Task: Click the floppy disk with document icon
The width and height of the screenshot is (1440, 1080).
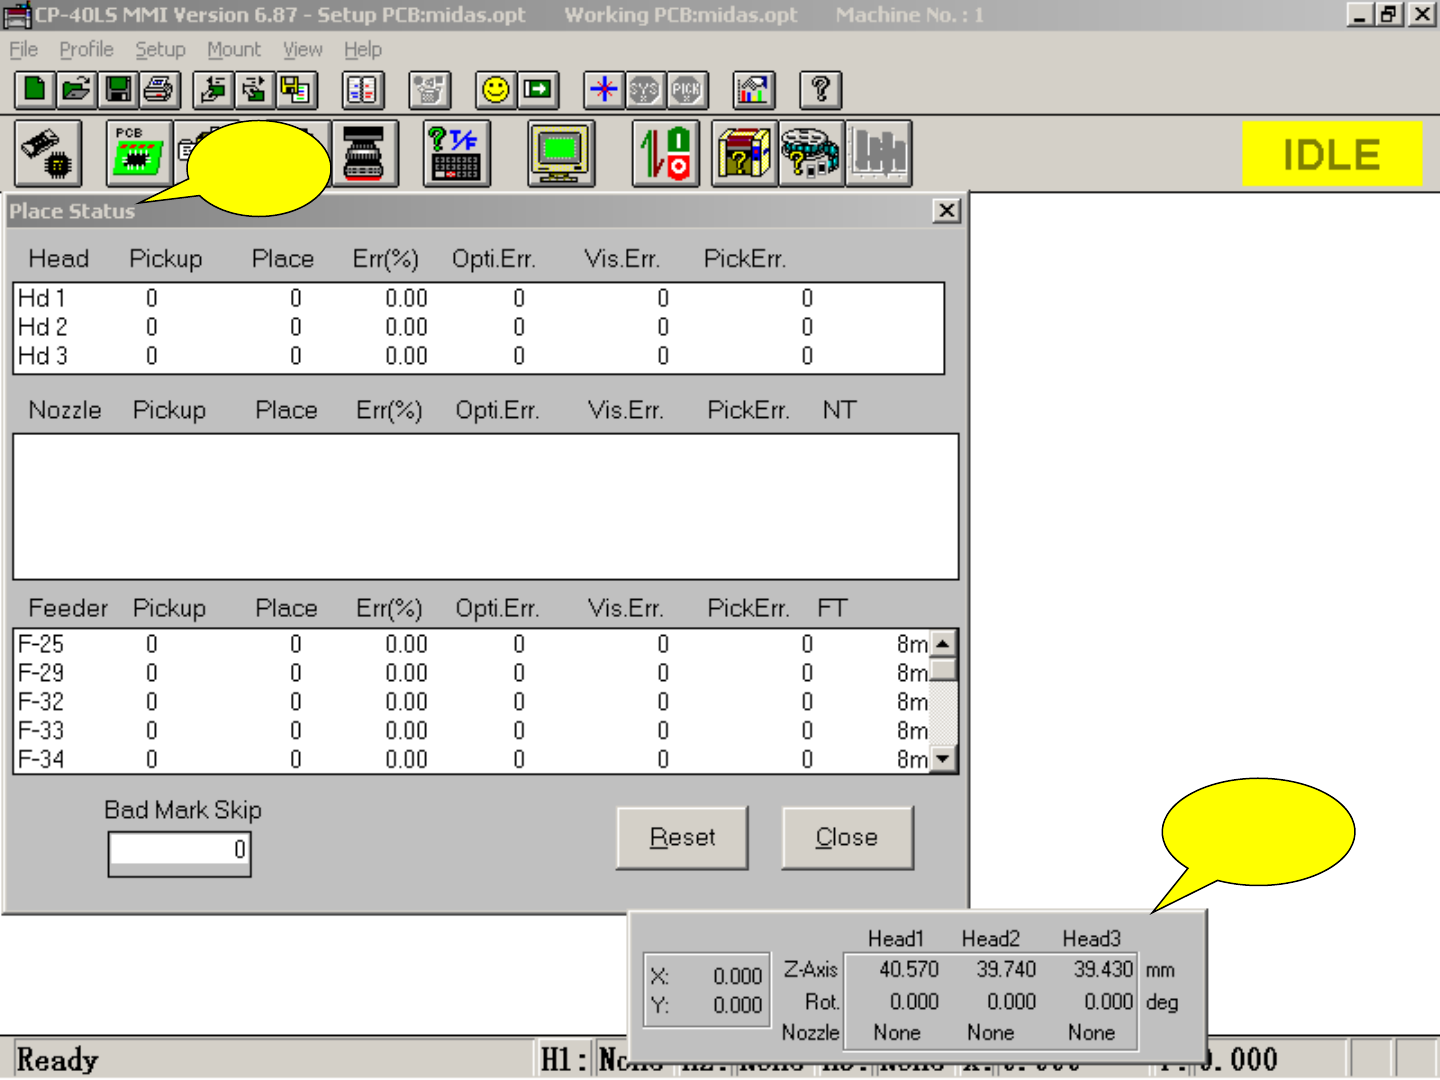Action: point(296,90)
